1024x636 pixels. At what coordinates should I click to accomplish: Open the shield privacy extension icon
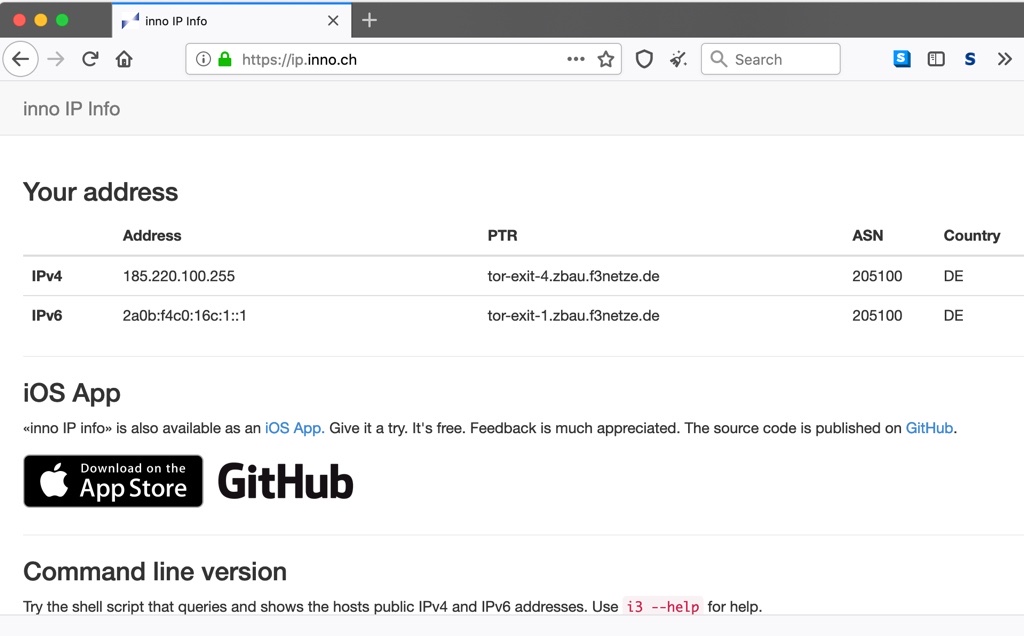[644, 59]
